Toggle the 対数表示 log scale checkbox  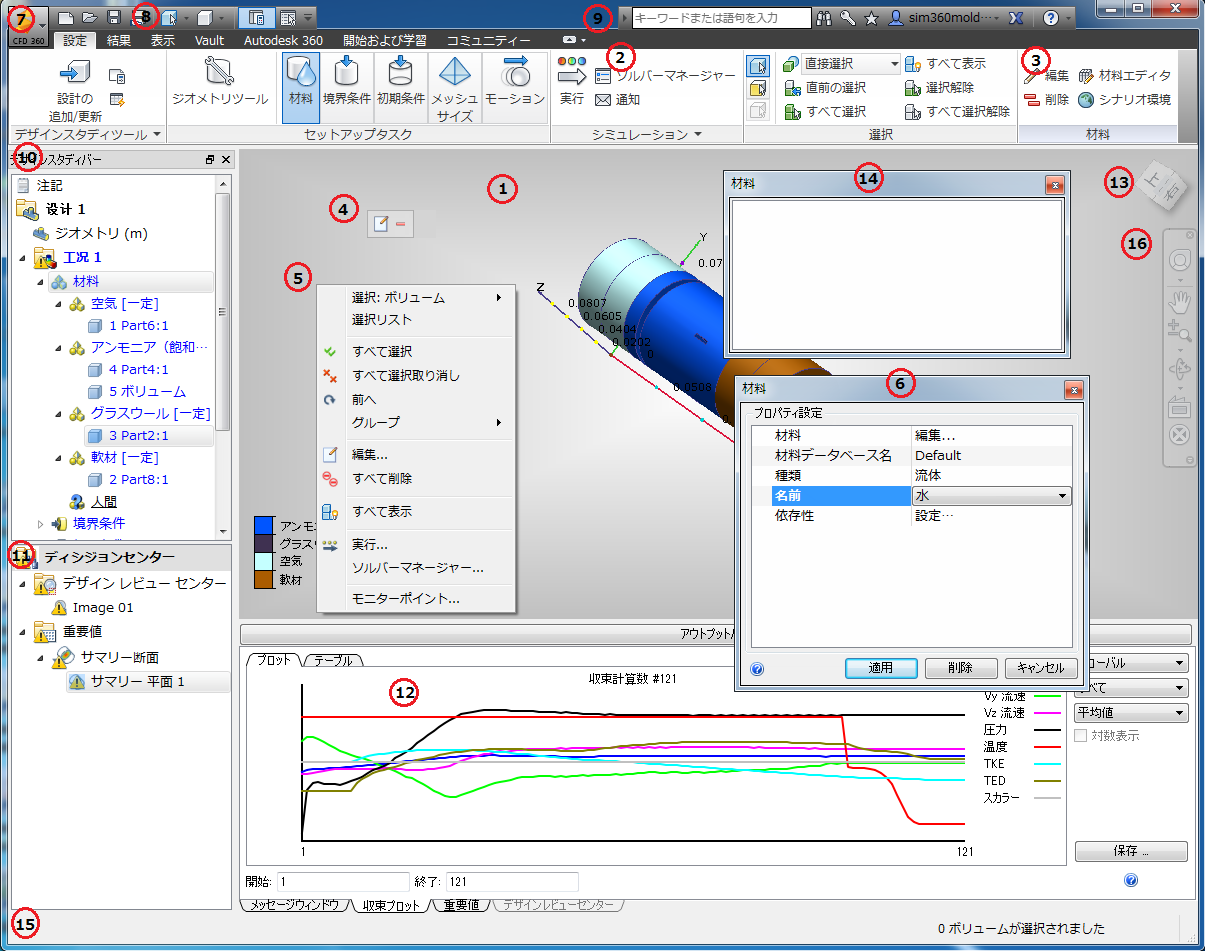(1081, 736)
